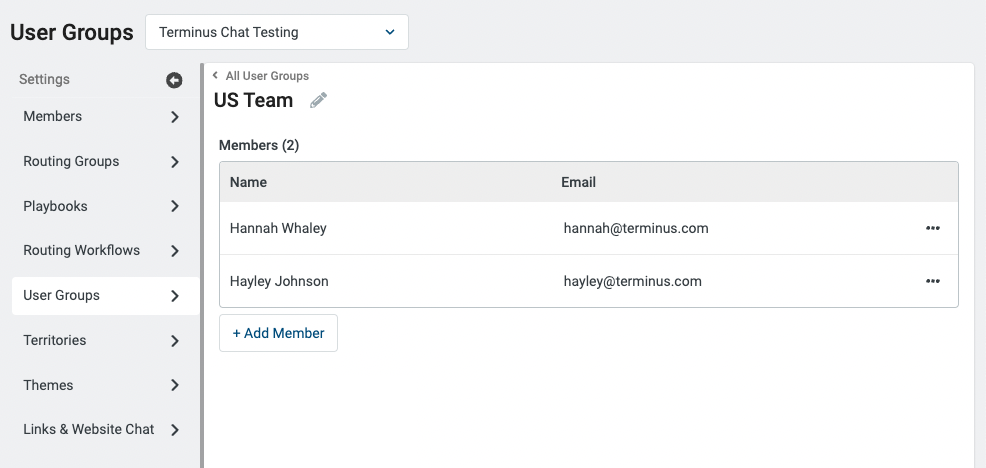The width and height of the screenshot is (986, 468).
Task: Open options menu for Hannah Whaley
Action: coord(933,228)
